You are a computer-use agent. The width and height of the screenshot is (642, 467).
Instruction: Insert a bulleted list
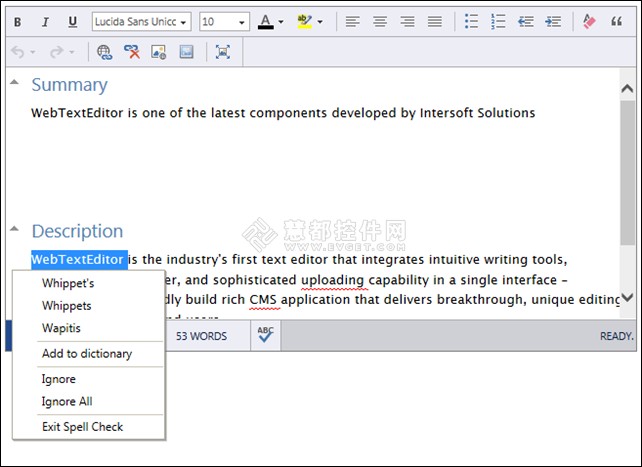click(471, 22)
